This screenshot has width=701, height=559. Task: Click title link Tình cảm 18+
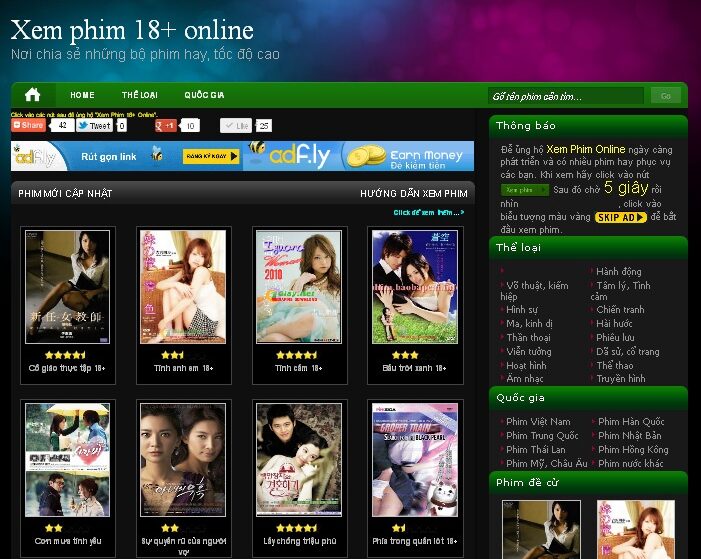click(298, 368)
